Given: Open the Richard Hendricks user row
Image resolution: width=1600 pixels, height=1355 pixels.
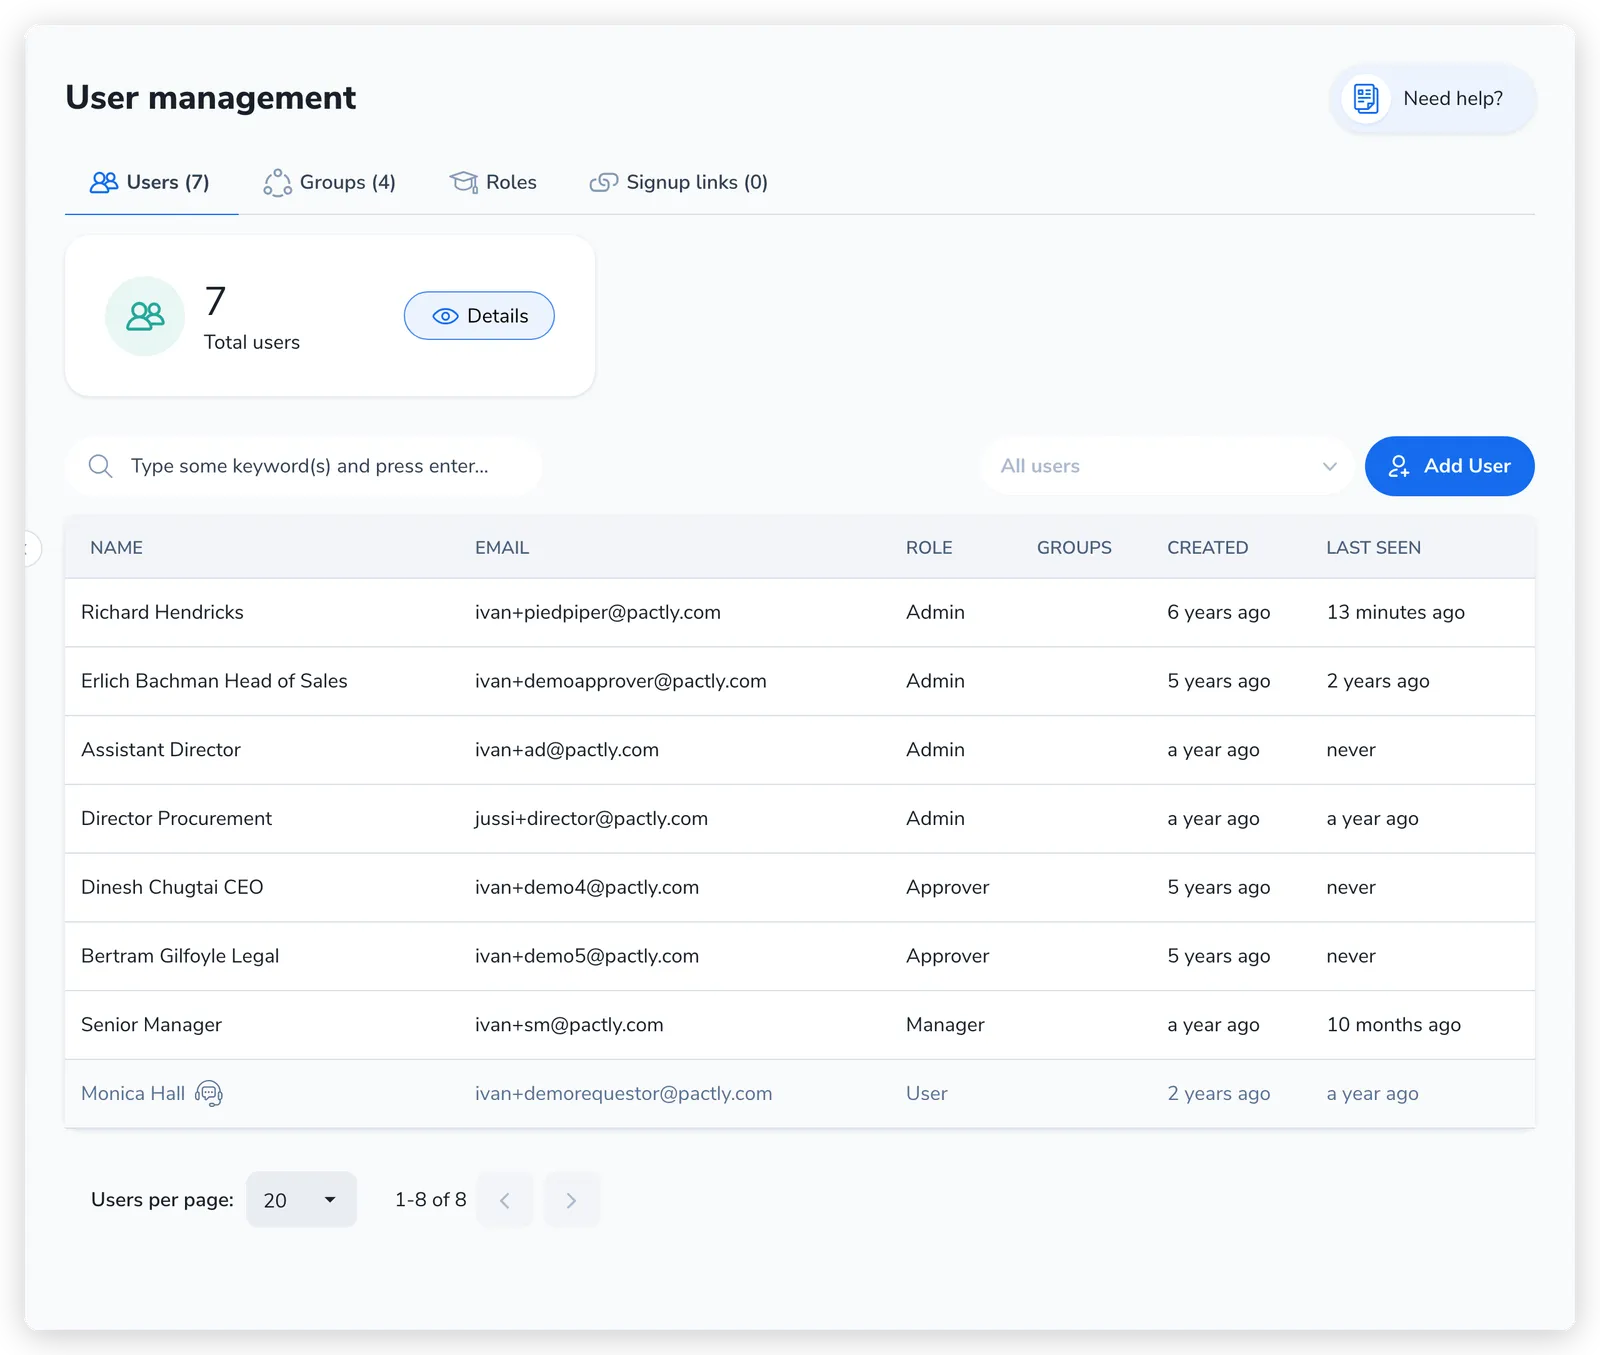Looking at the screenshot, I should 800,612.
